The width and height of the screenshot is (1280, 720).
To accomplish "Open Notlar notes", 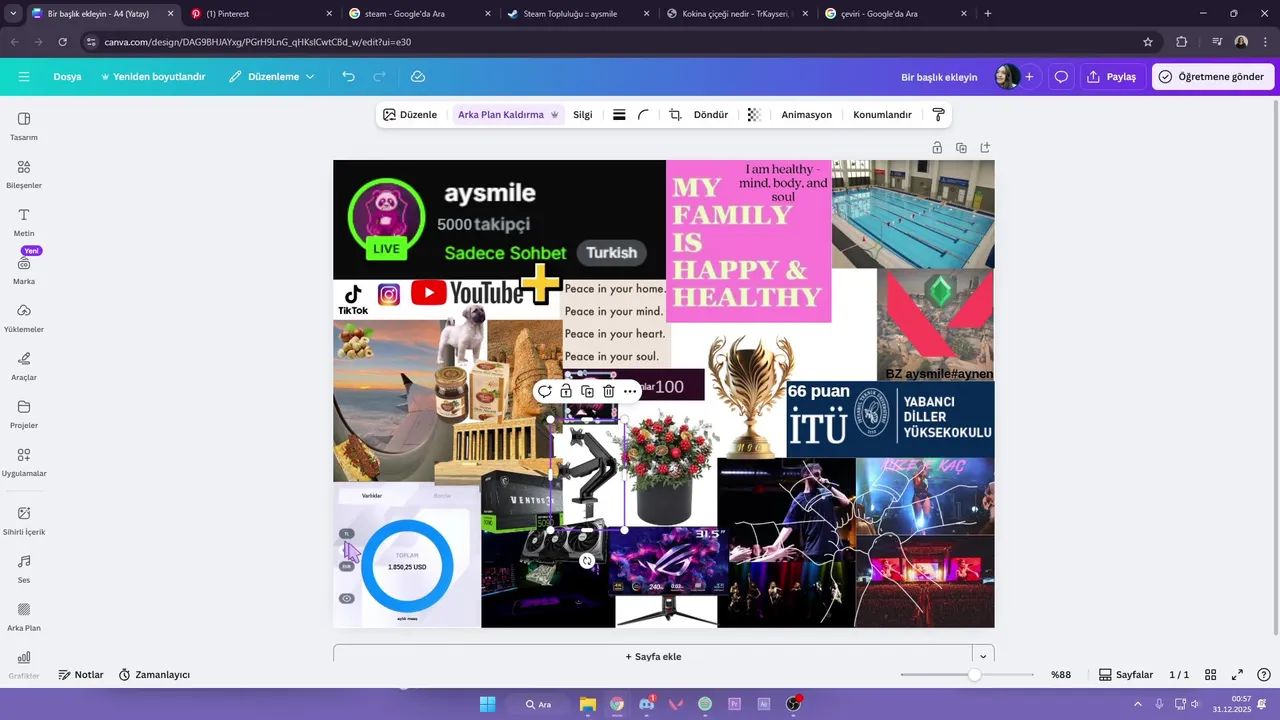I will point(81,675).
